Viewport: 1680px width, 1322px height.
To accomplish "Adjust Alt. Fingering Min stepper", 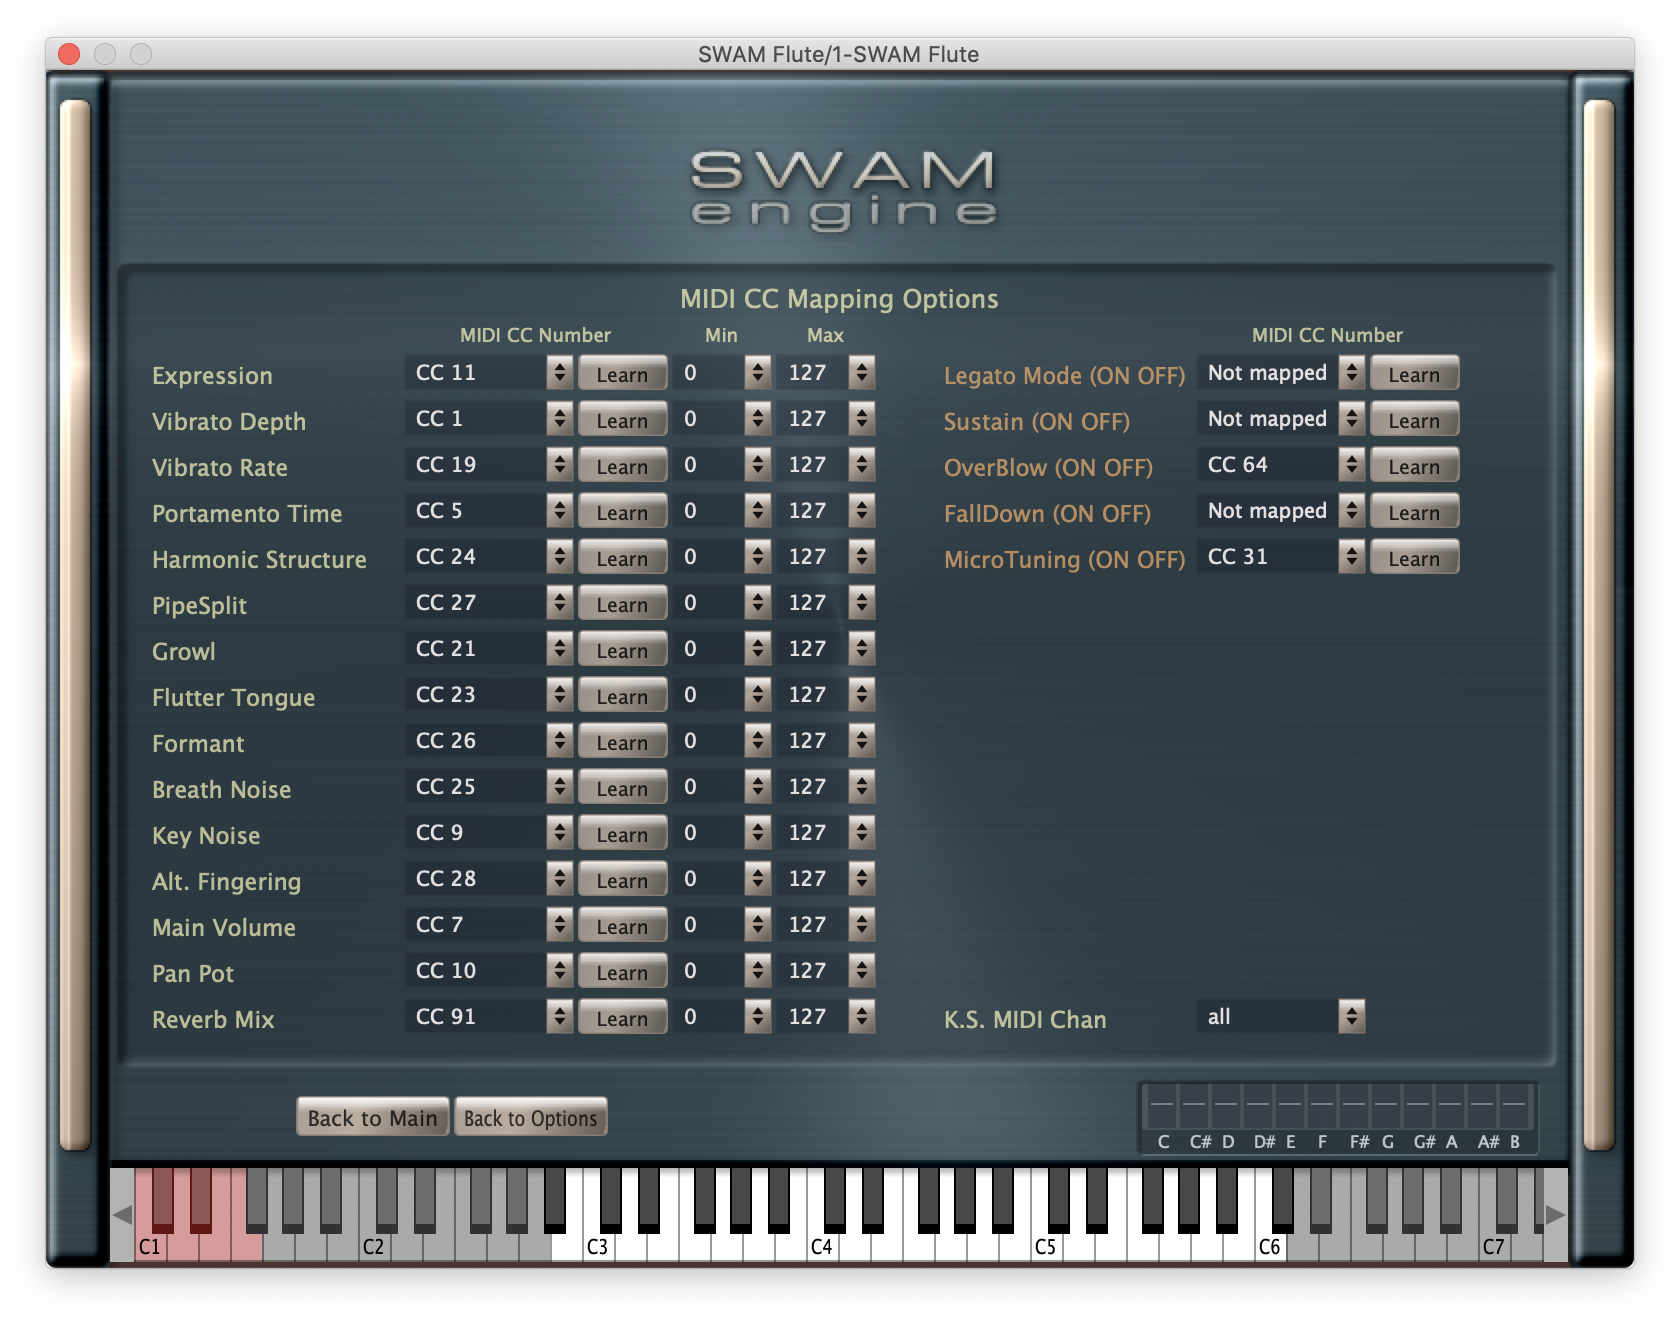I will [x=758, y=879].
